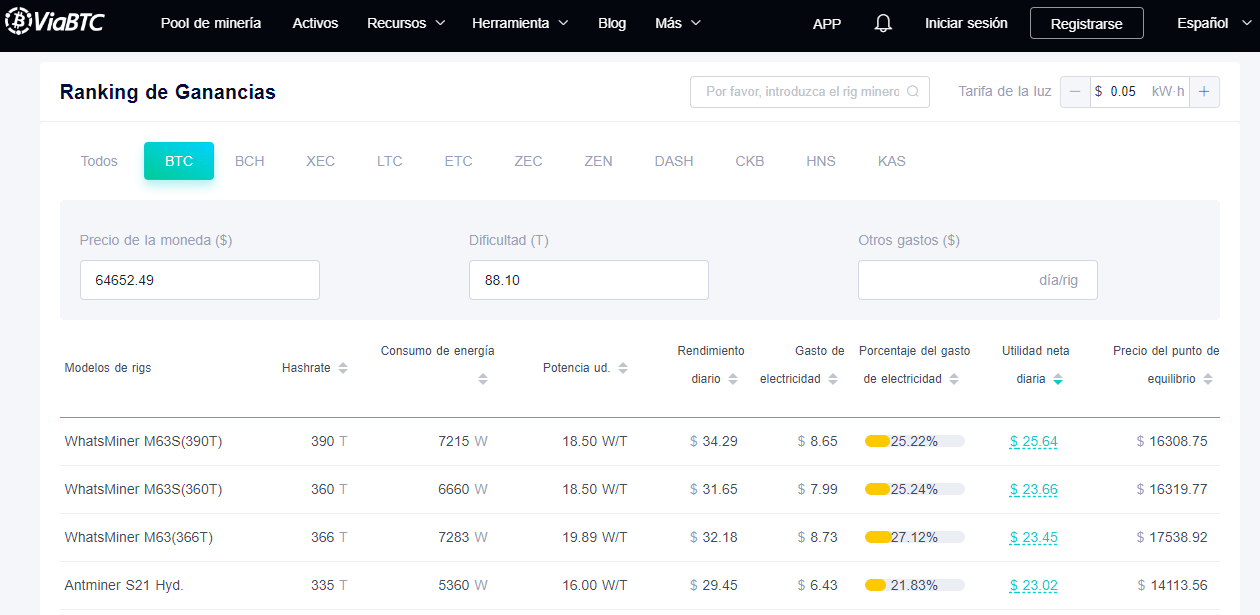Open Iniciar sesión link

pos(966,23)
